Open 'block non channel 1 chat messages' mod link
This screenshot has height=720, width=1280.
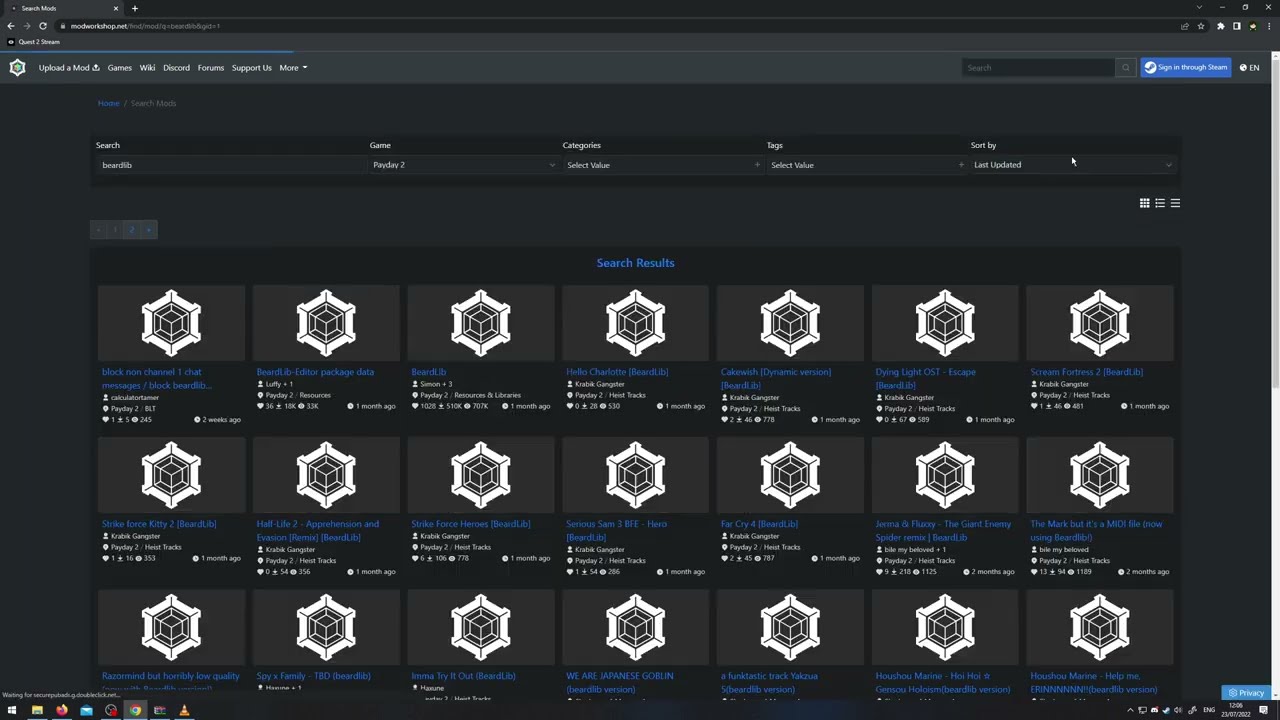point(156,378)
